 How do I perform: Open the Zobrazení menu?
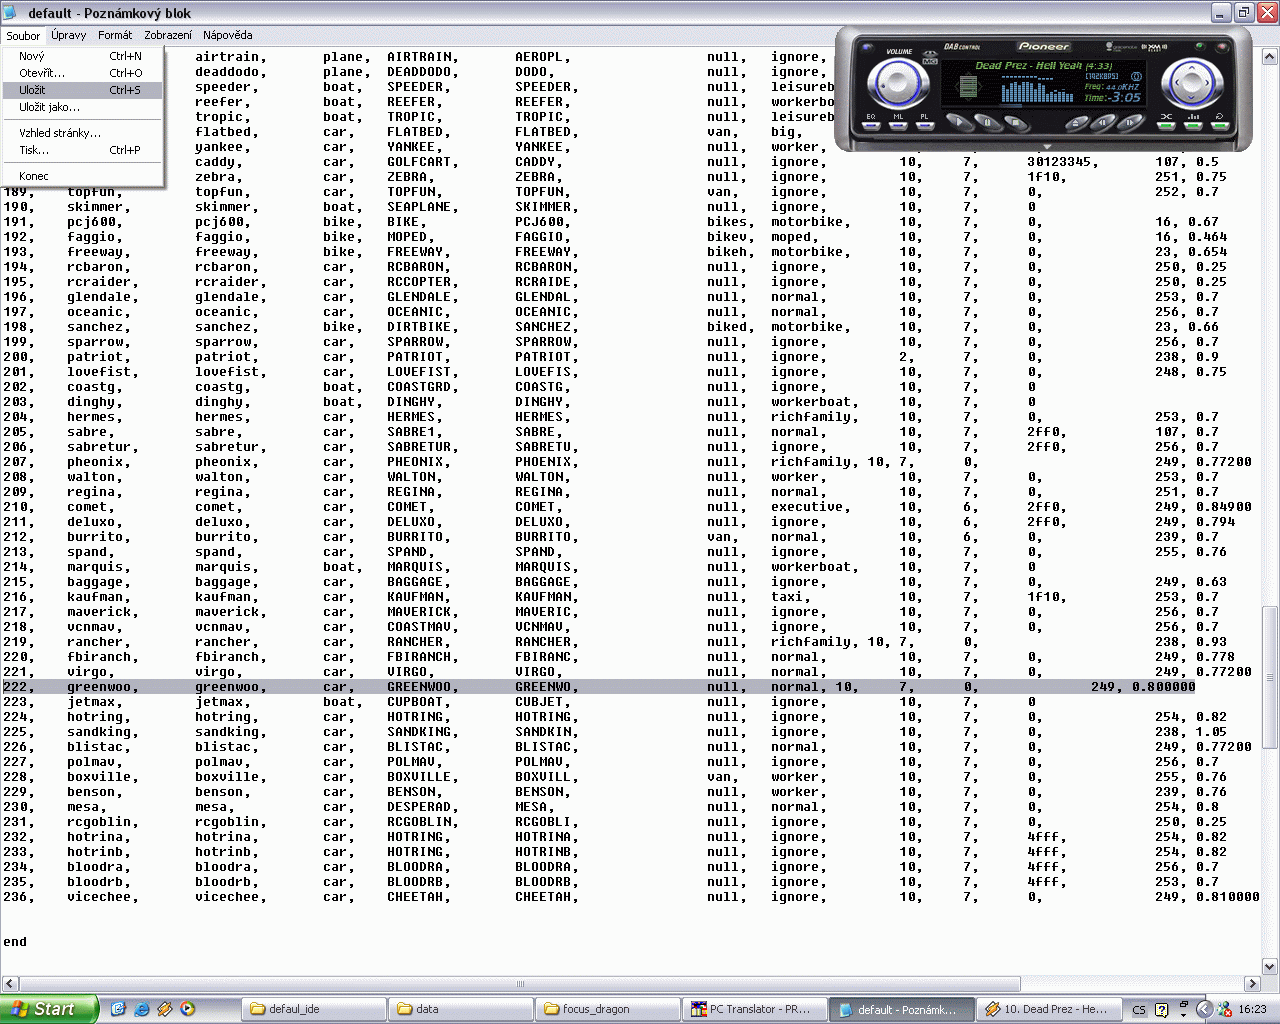click(168, 35)
